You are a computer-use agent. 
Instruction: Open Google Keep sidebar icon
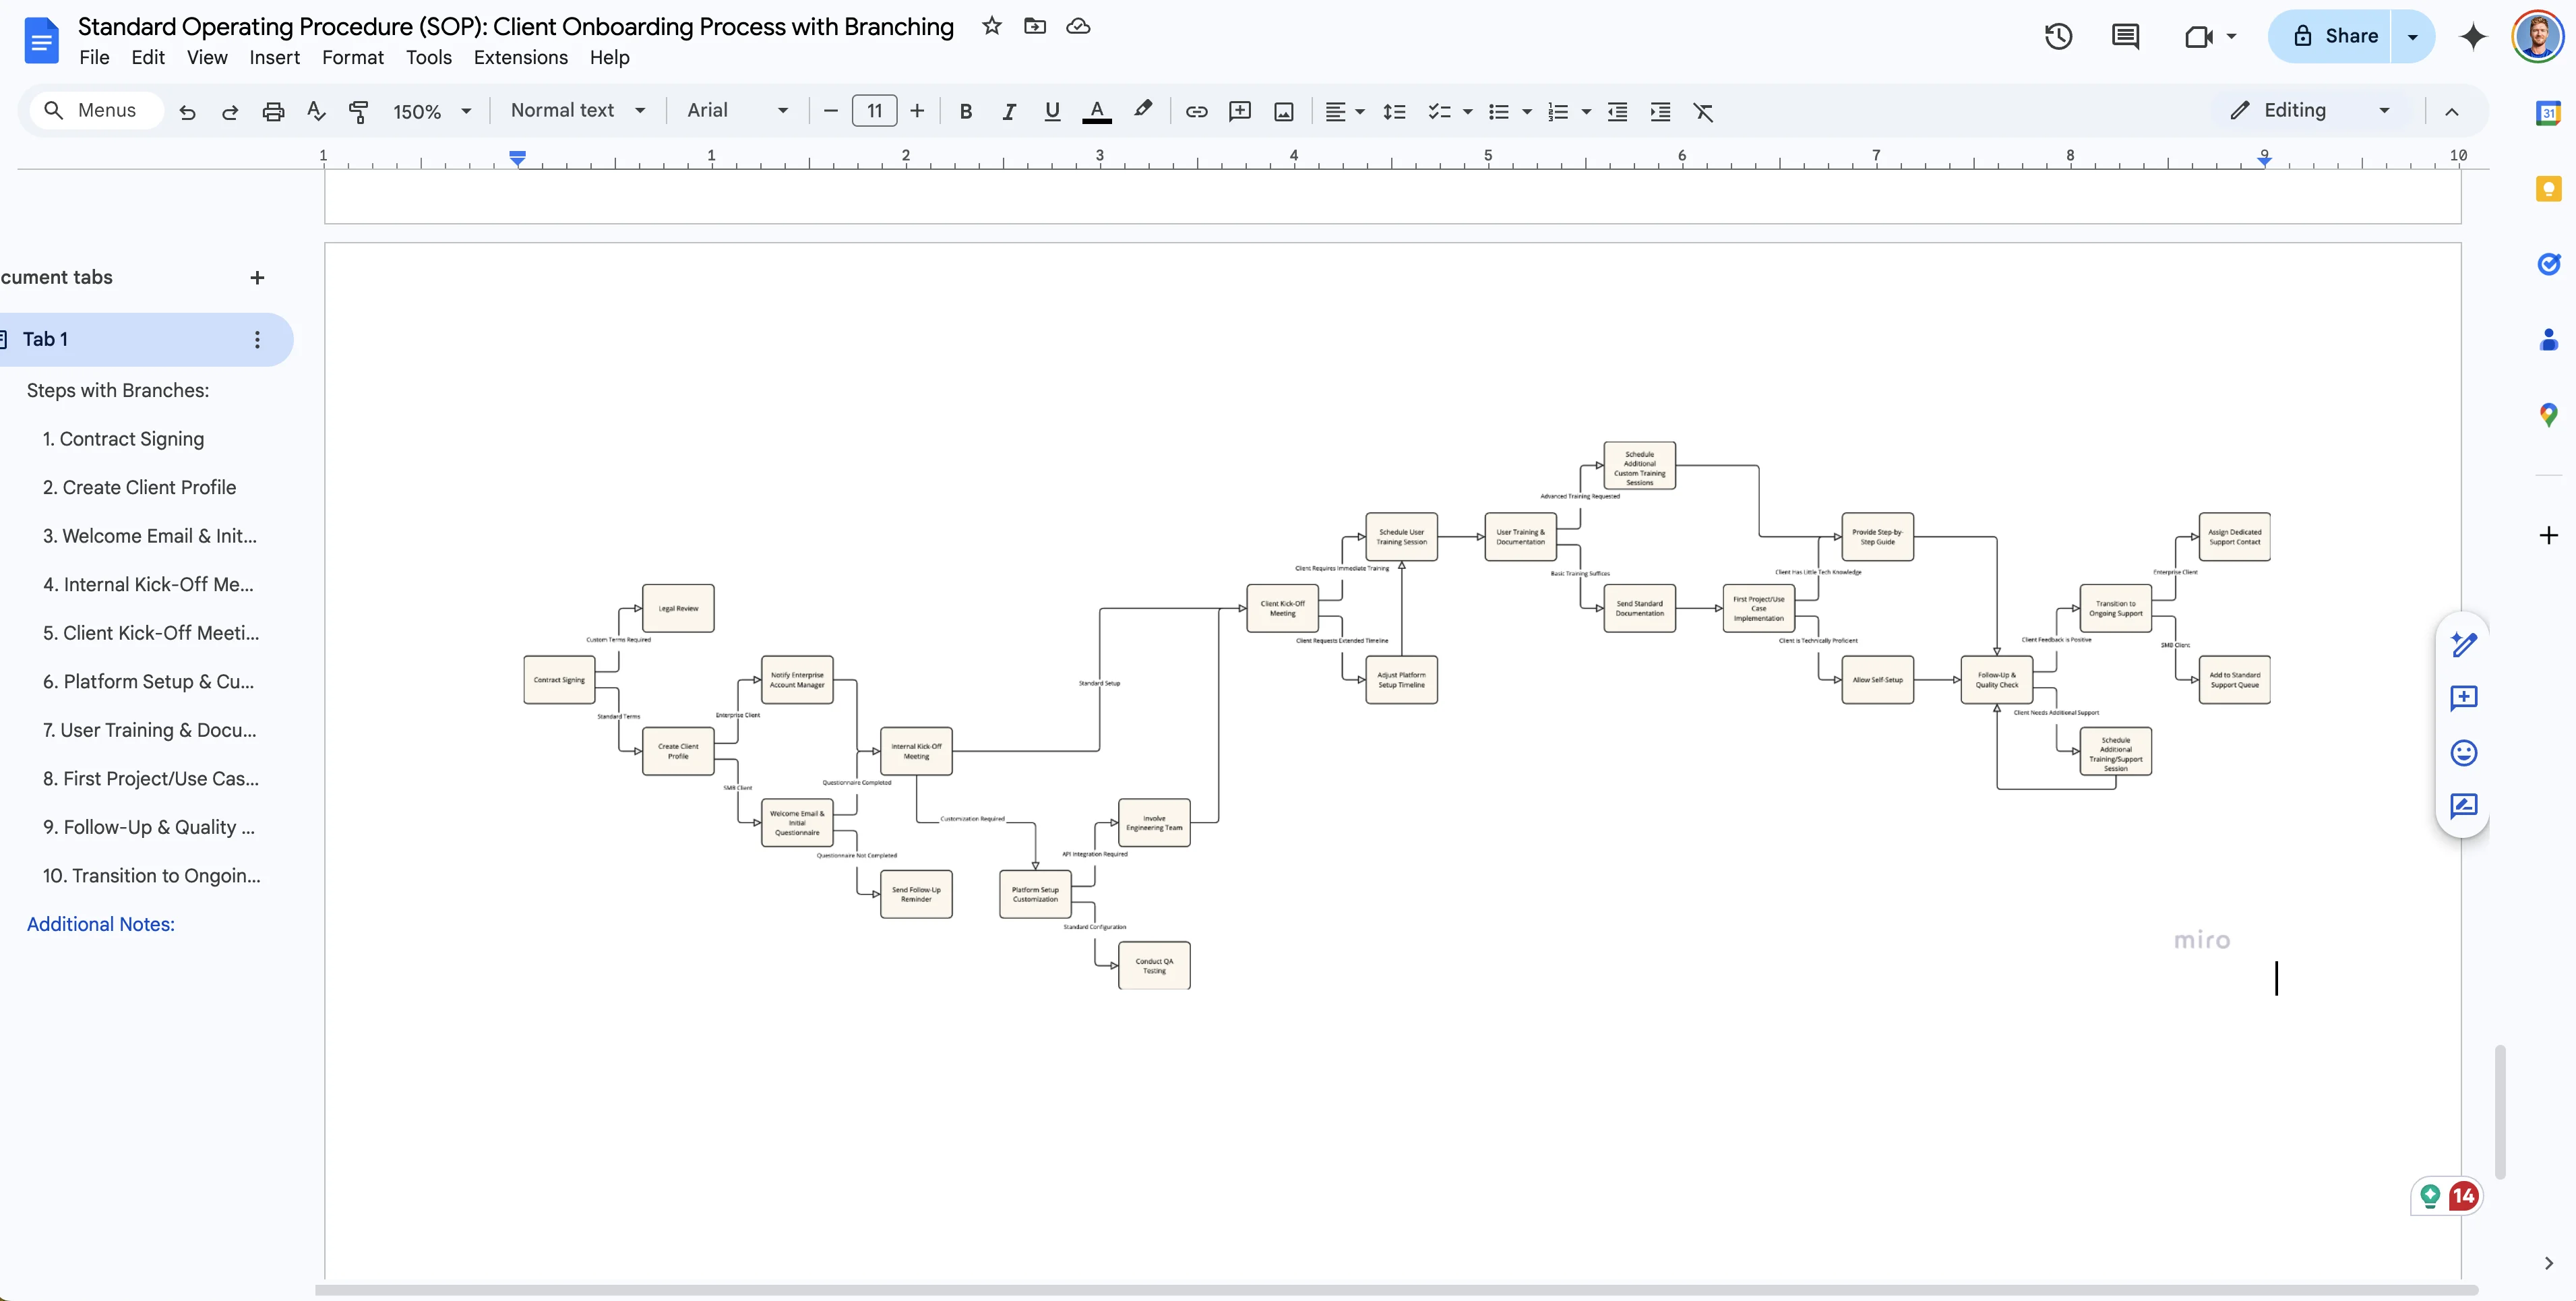[2548, 189]
